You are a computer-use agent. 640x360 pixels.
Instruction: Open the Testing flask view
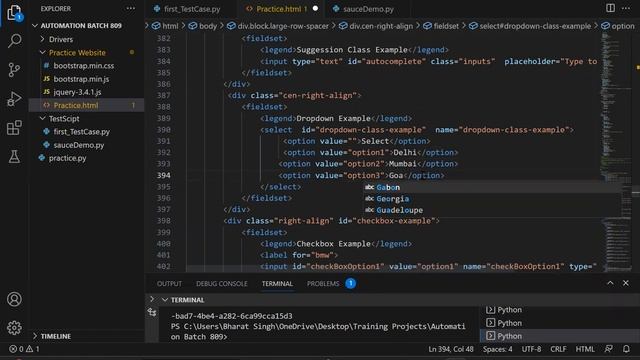pos(14,156)
